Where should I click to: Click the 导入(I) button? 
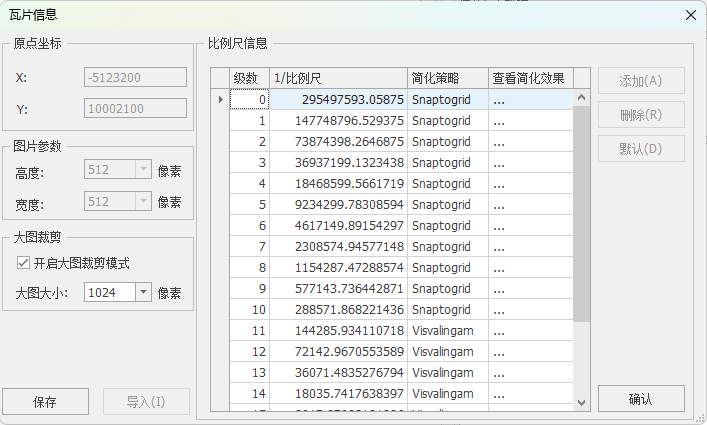click(146, 402)
